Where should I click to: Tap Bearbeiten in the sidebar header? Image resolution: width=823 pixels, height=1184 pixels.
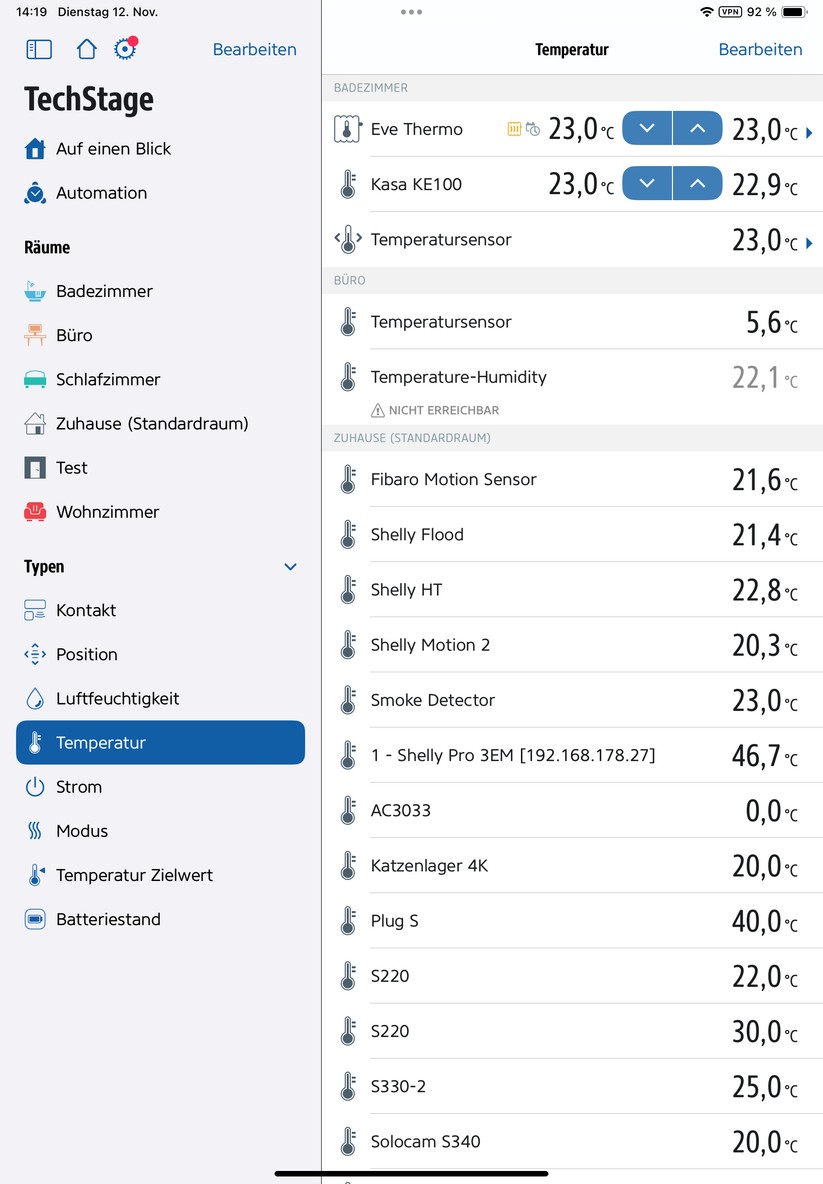(254, 49)
